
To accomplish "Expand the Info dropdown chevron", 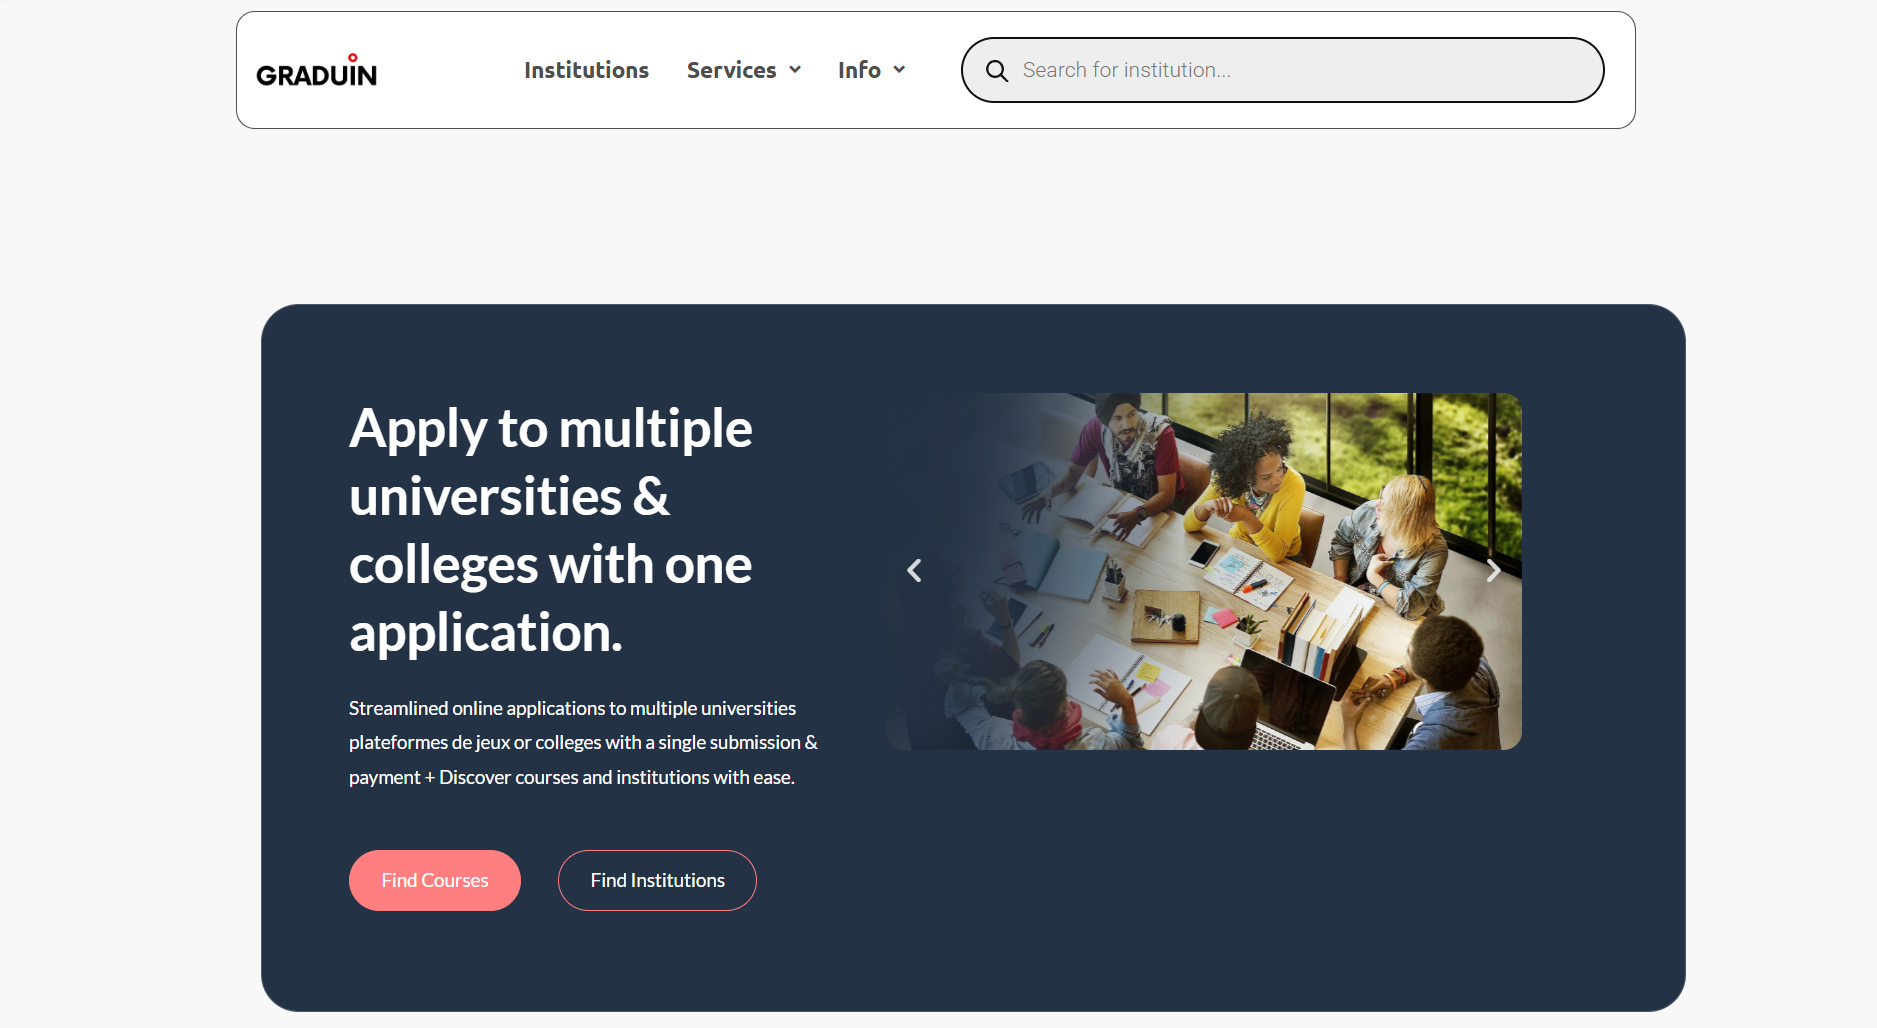I will click(899, 70).
